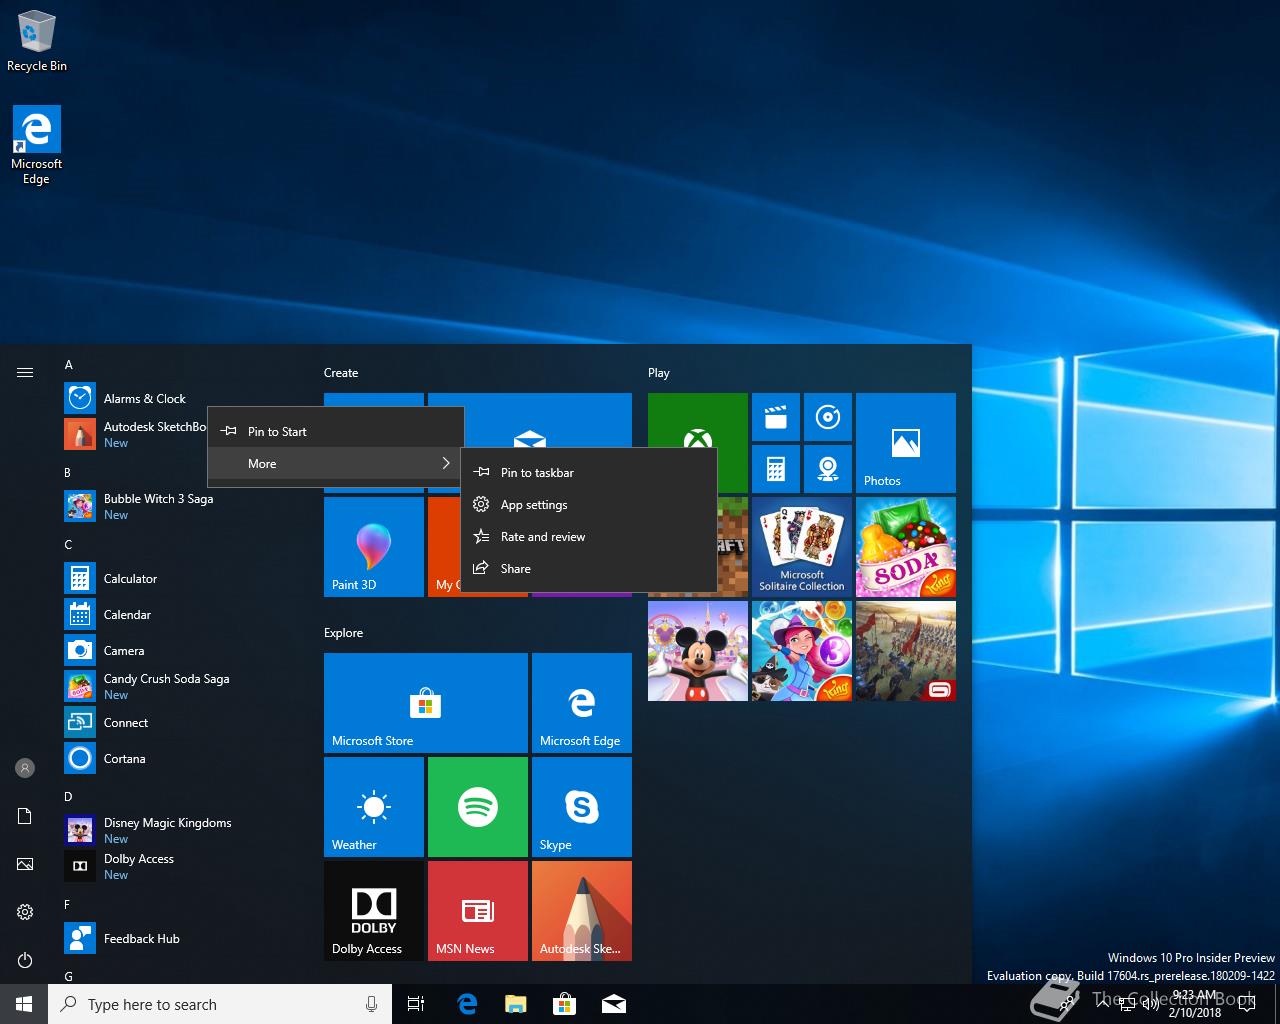The image size is (1280, 1024).
Task: Jump via letter D list header
Action: tap(68, 797)
